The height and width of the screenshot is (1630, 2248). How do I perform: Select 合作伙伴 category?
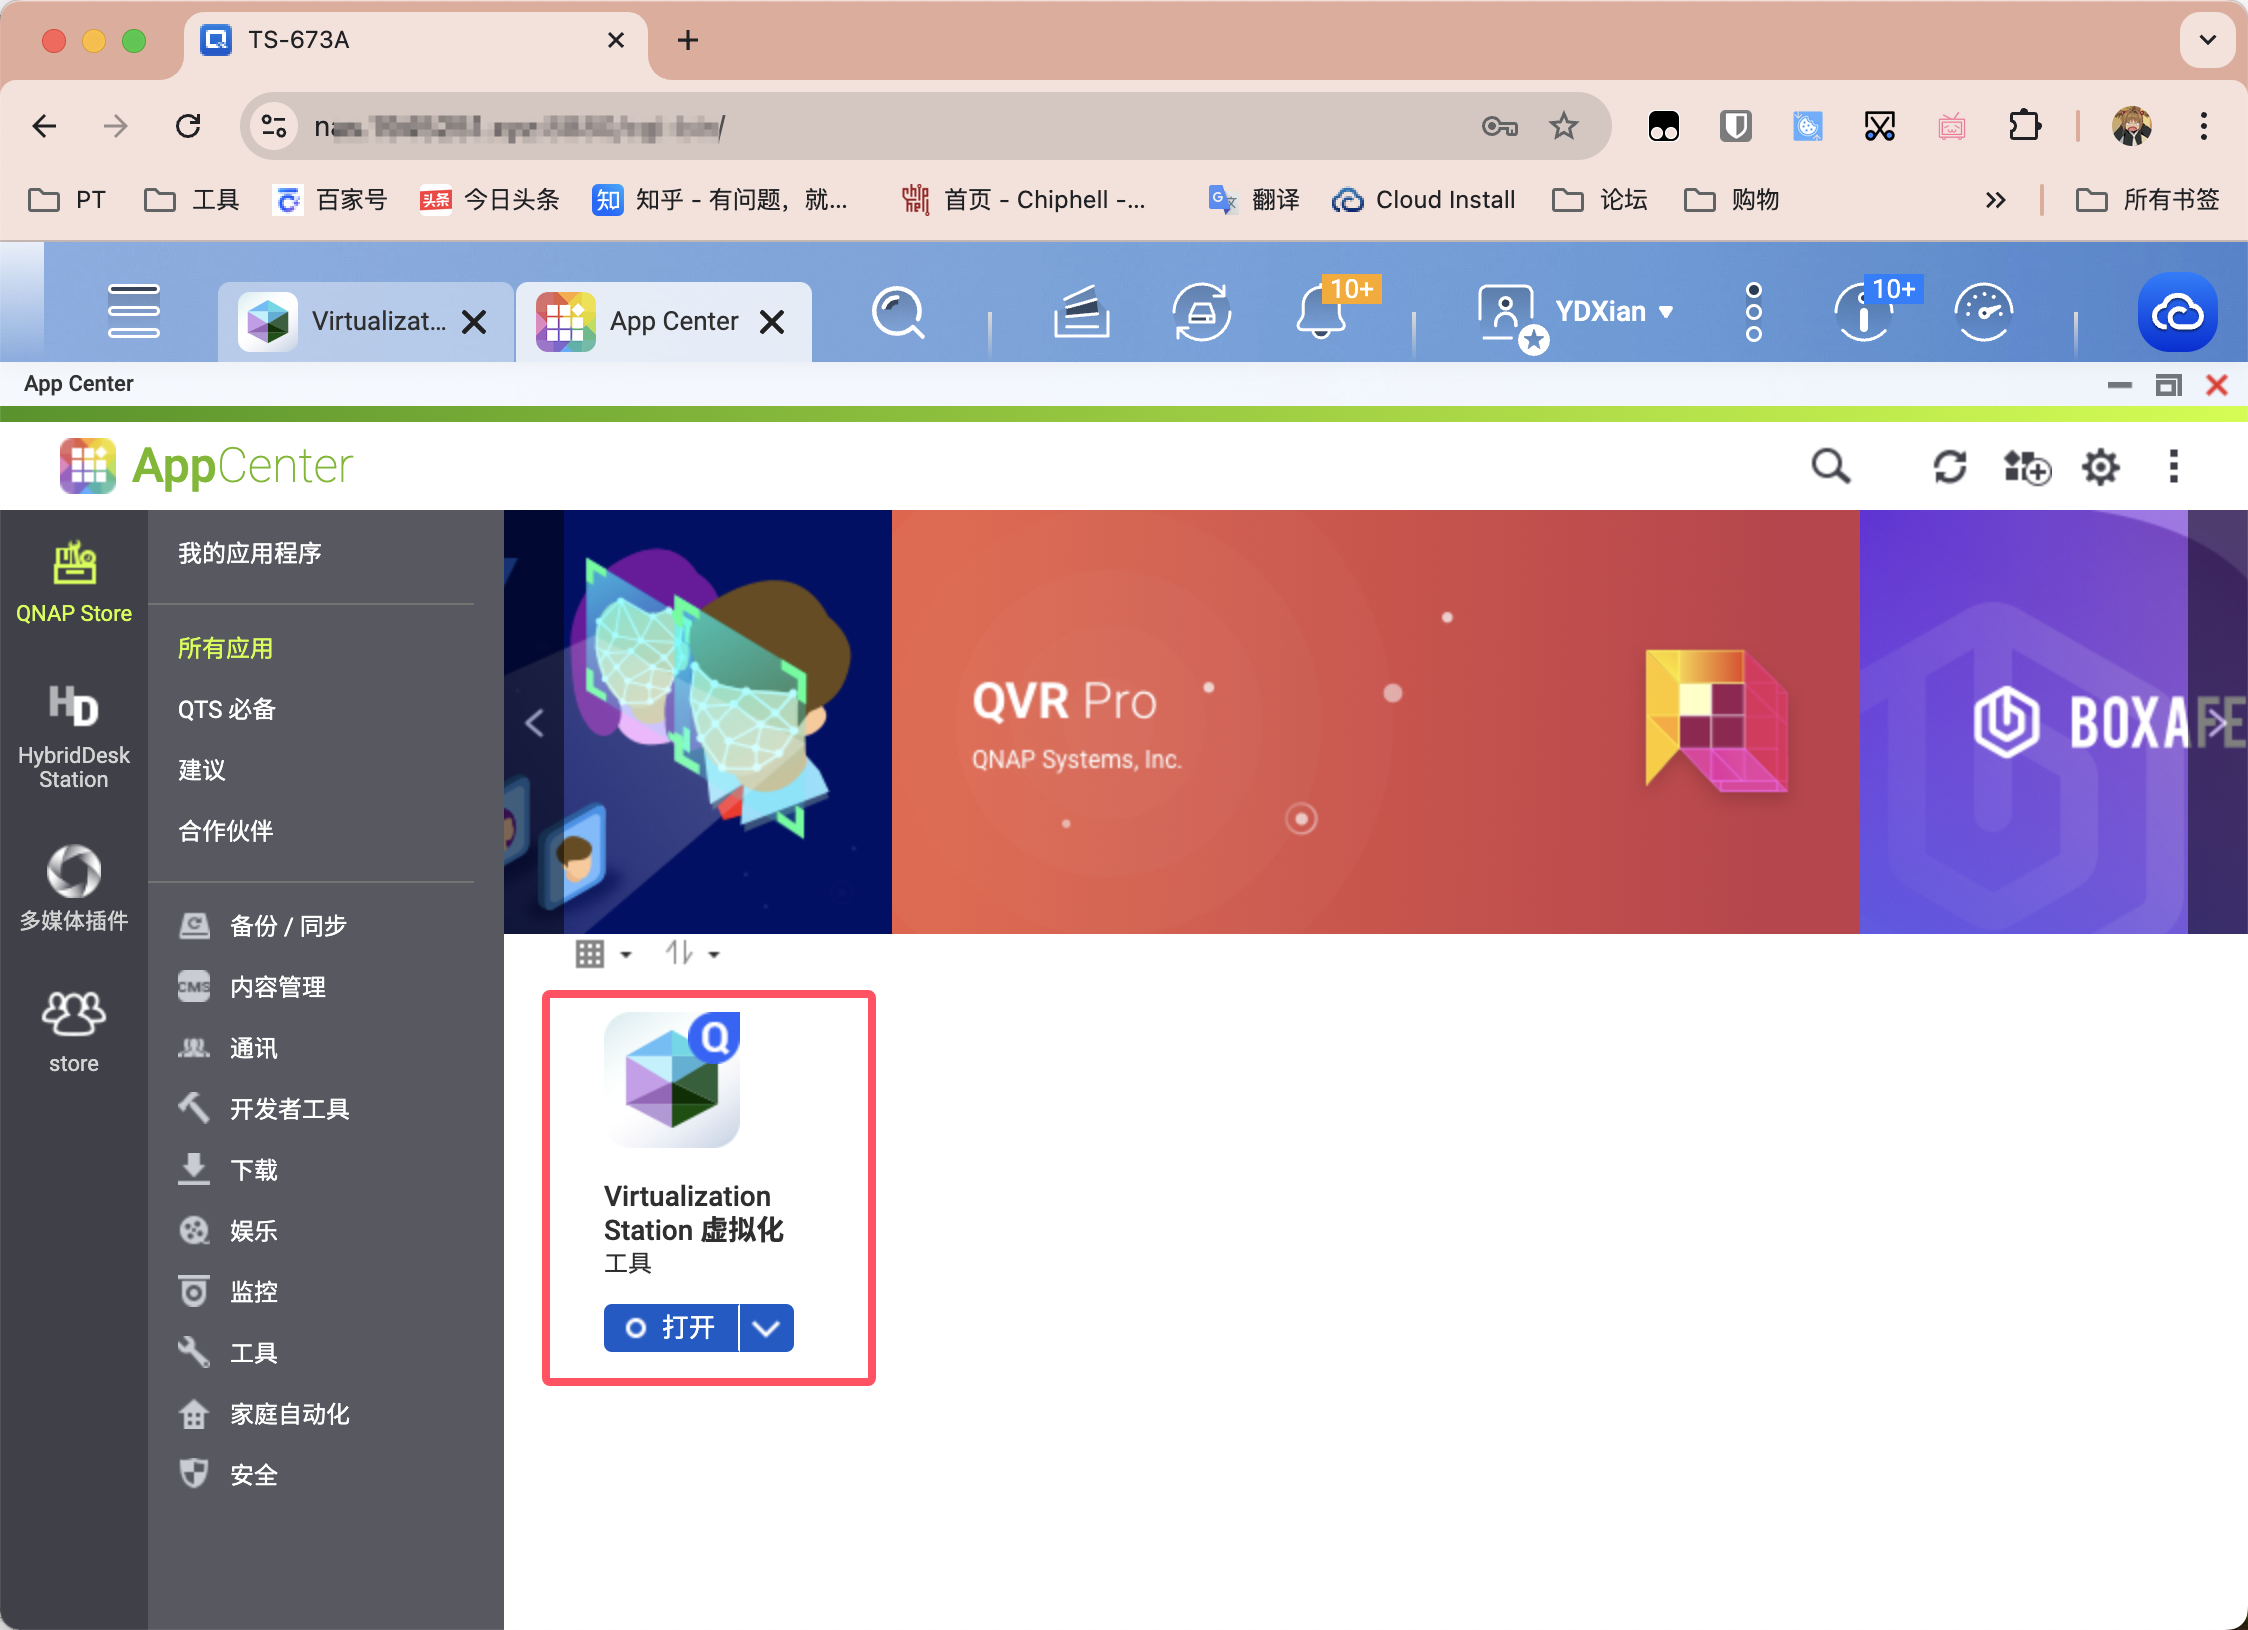coord(225,831)
